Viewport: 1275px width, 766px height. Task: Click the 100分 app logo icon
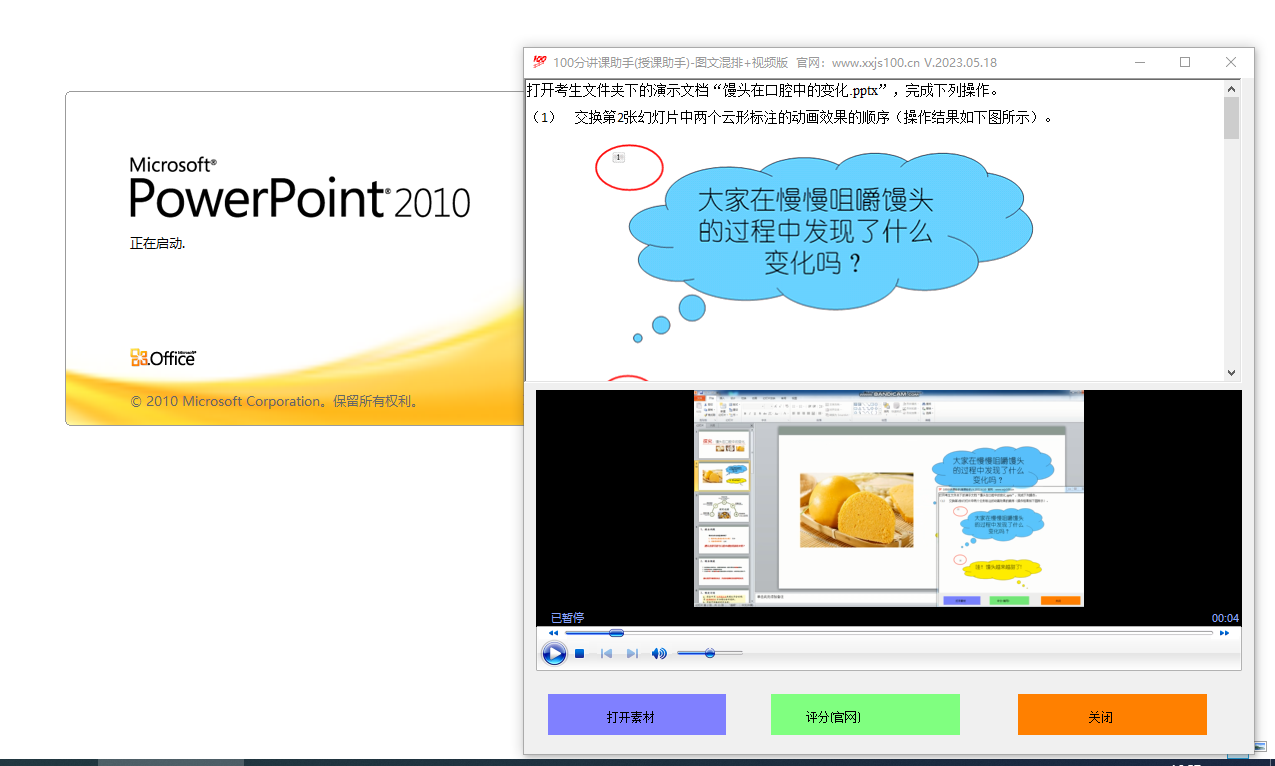click(540, 62)
